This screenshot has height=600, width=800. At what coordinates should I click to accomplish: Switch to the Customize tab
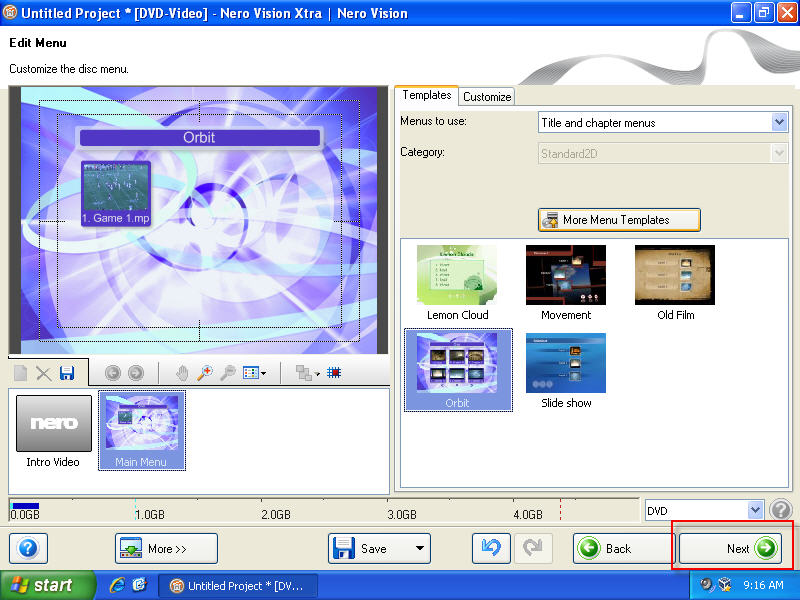[487, 96]
